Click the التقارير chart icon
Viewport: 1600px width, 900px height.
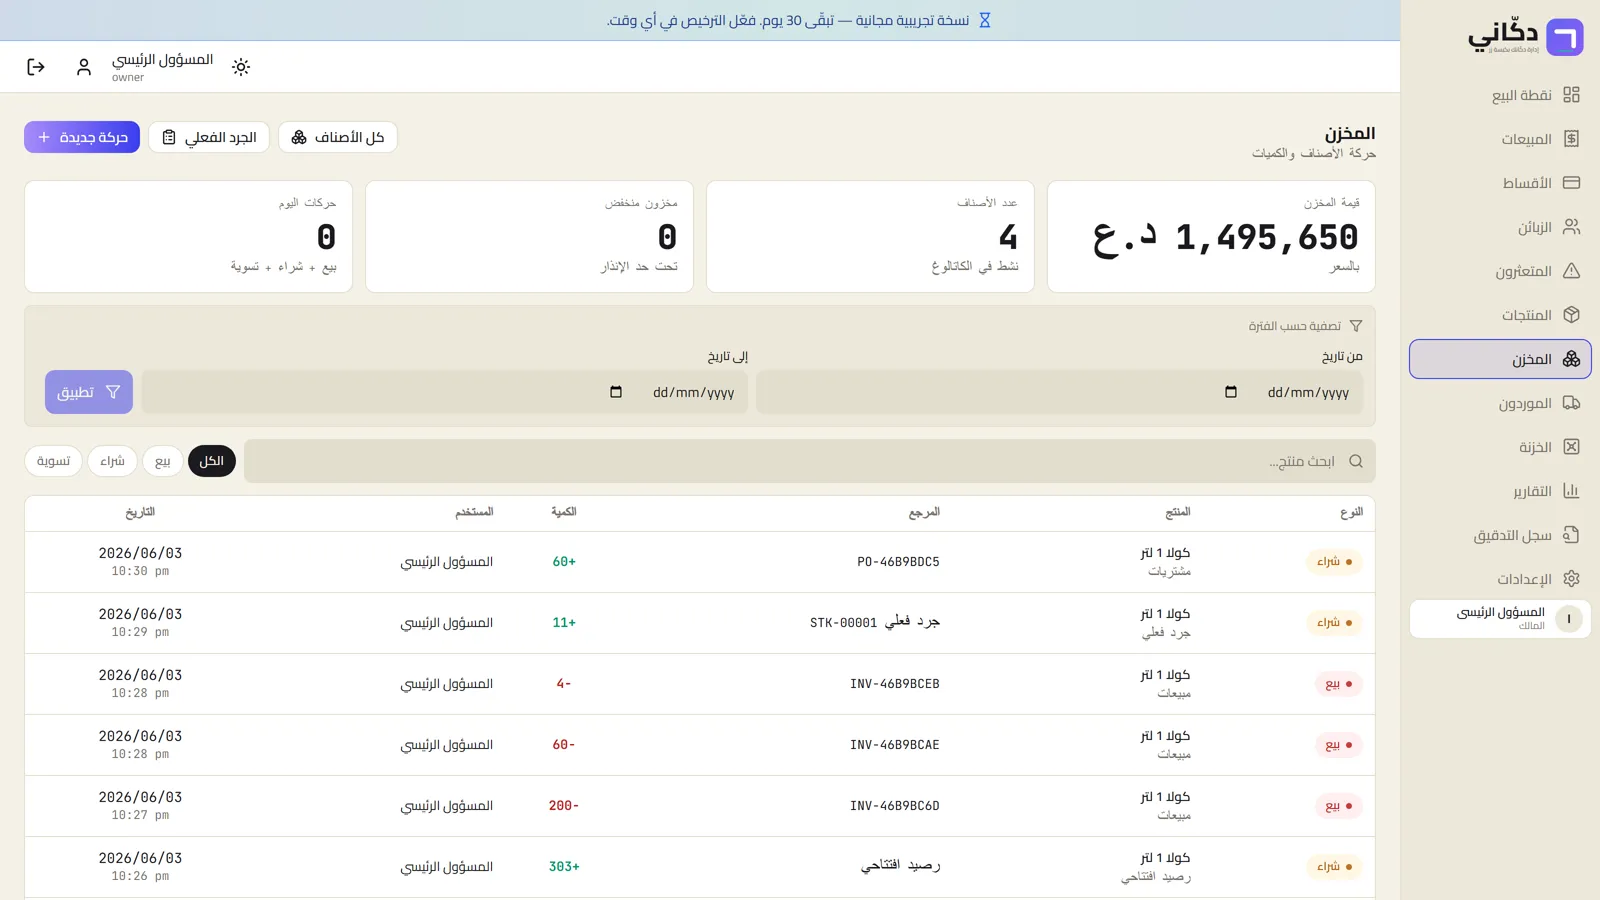click(x=1571, y=491)
